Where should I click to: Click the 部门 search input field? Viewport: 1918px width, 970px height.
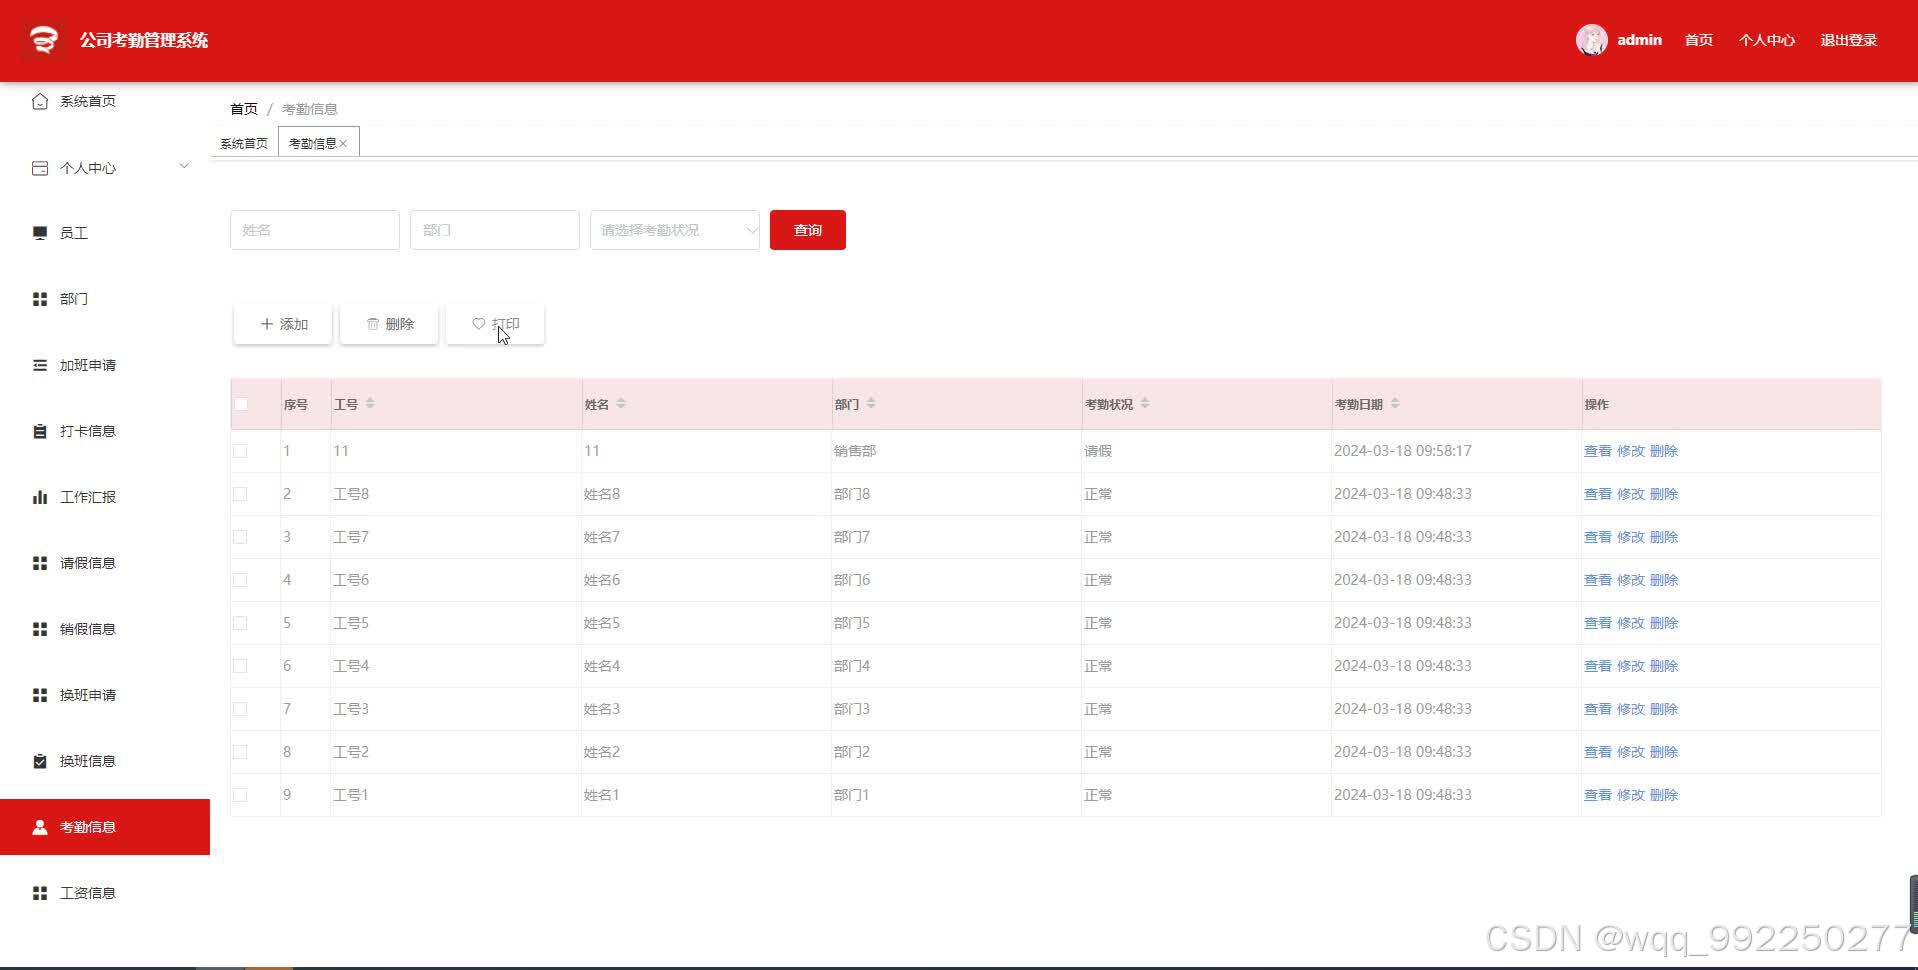495,230
